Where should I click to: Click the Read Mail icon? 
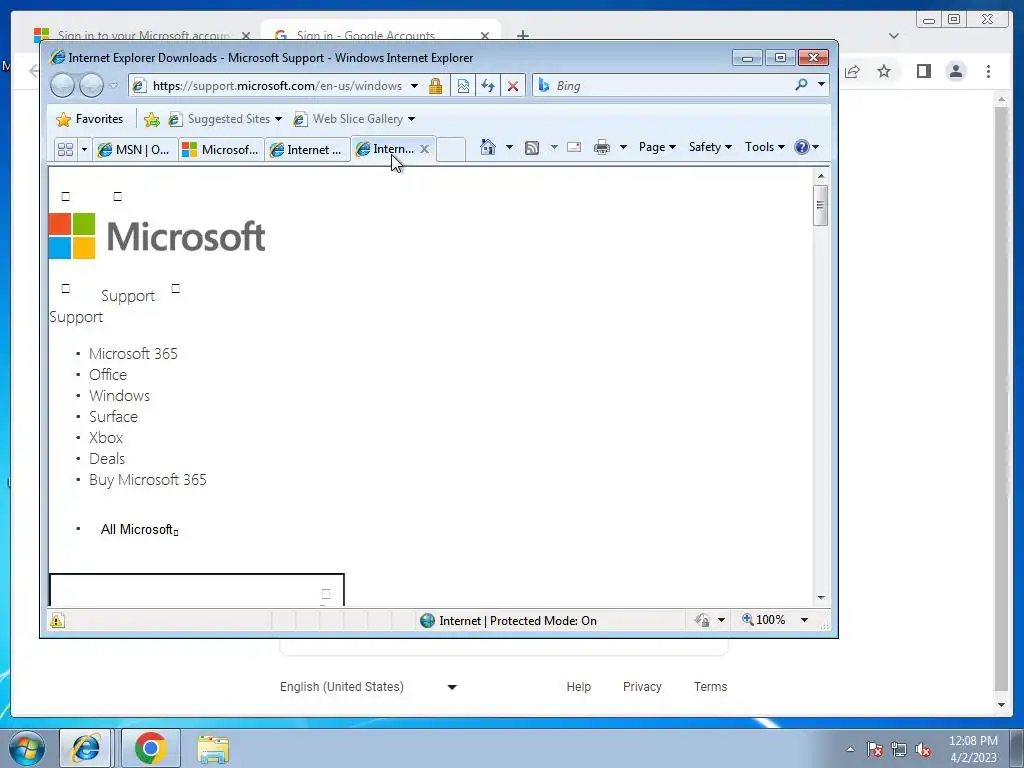pos(574,147)
